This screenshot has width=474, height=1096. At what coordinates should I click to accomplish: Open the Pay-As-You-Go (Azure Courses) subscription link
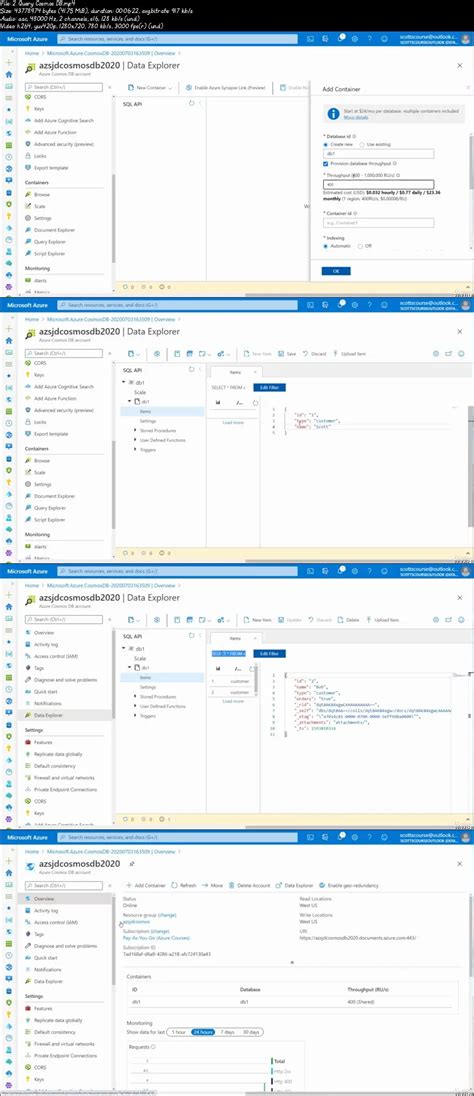156,938
